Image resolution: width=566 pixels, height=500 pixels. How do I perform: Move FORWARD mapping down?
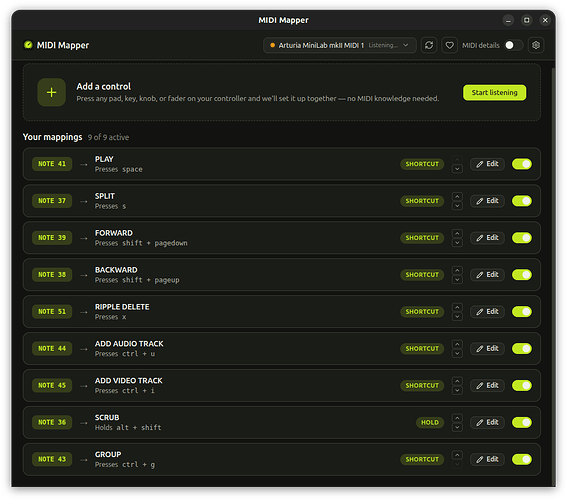pos(457,243)
